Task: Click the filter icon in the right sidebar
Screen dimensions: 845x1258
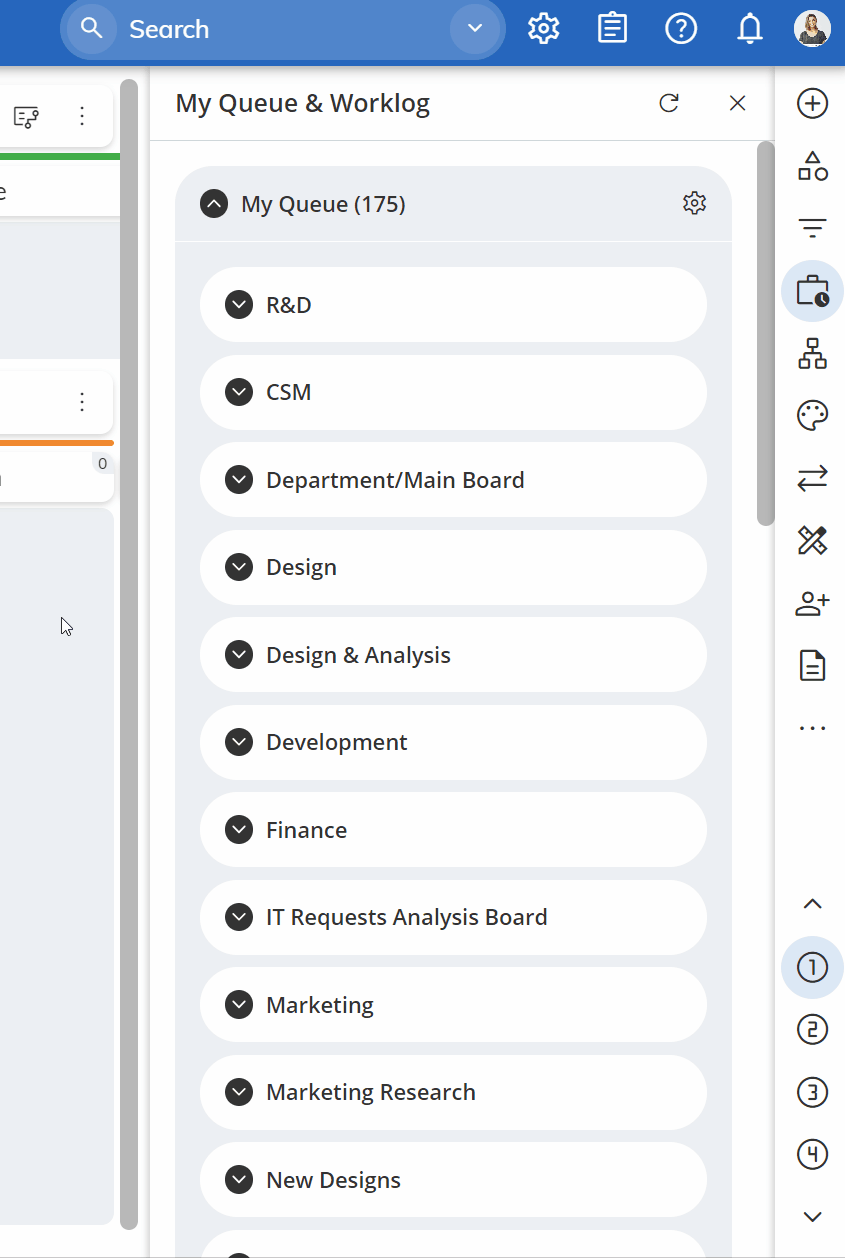Action: tap(812, 228)
